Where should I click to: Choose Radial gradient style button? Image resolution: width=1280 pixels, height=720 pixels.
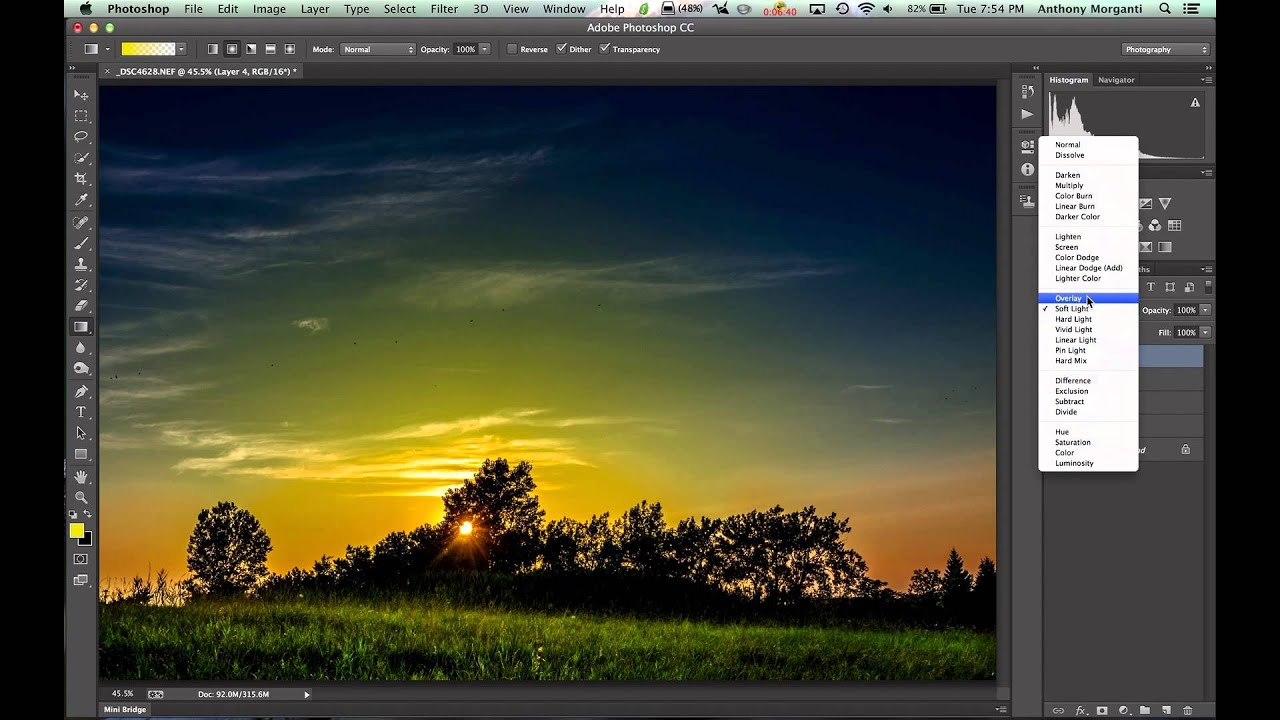pos(231,49)
